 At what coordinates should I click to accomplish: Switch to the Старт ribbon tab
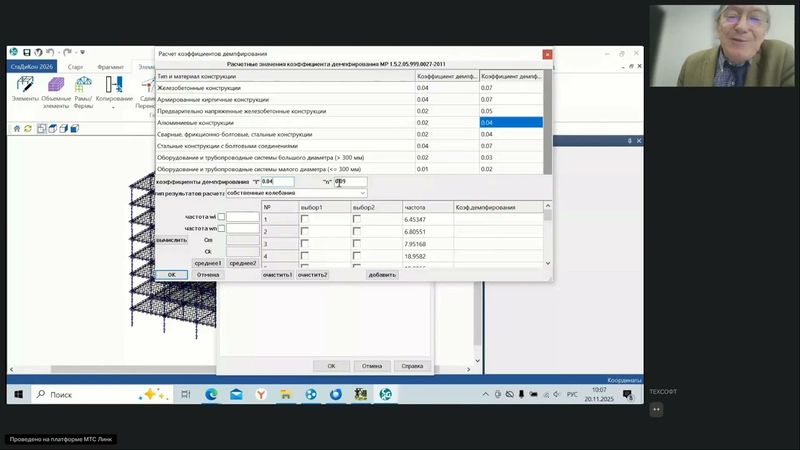click(76, 66)
